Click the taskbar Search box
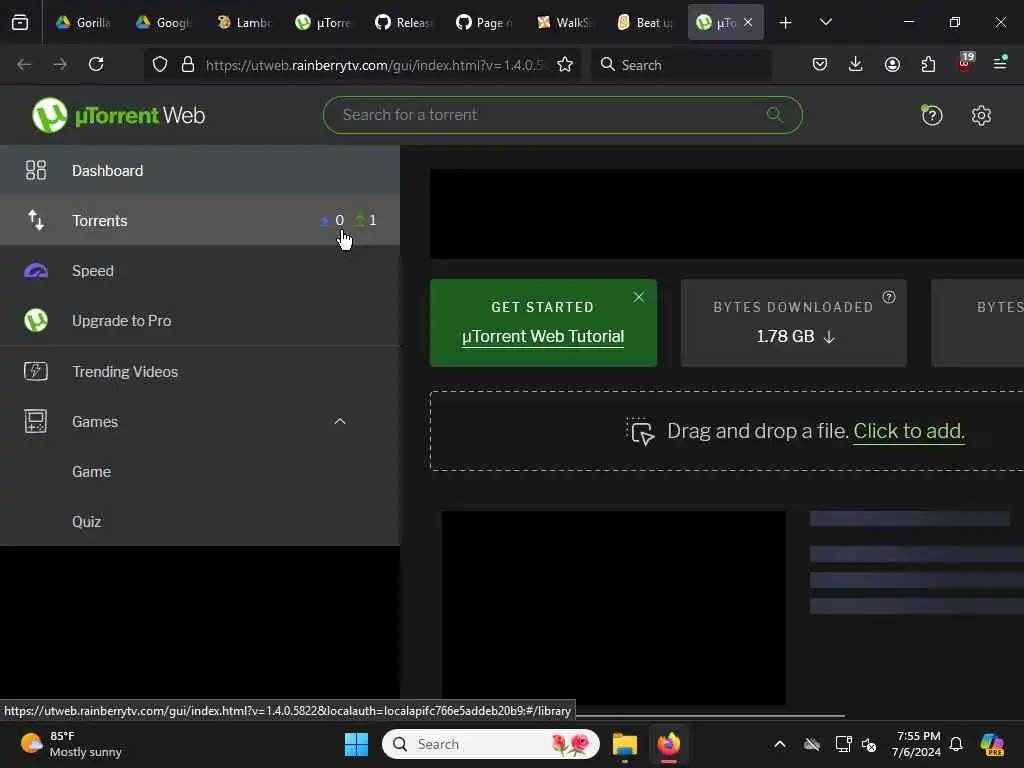The height and width of the screenshot is (768, 1024). click(x=490, y=744)
